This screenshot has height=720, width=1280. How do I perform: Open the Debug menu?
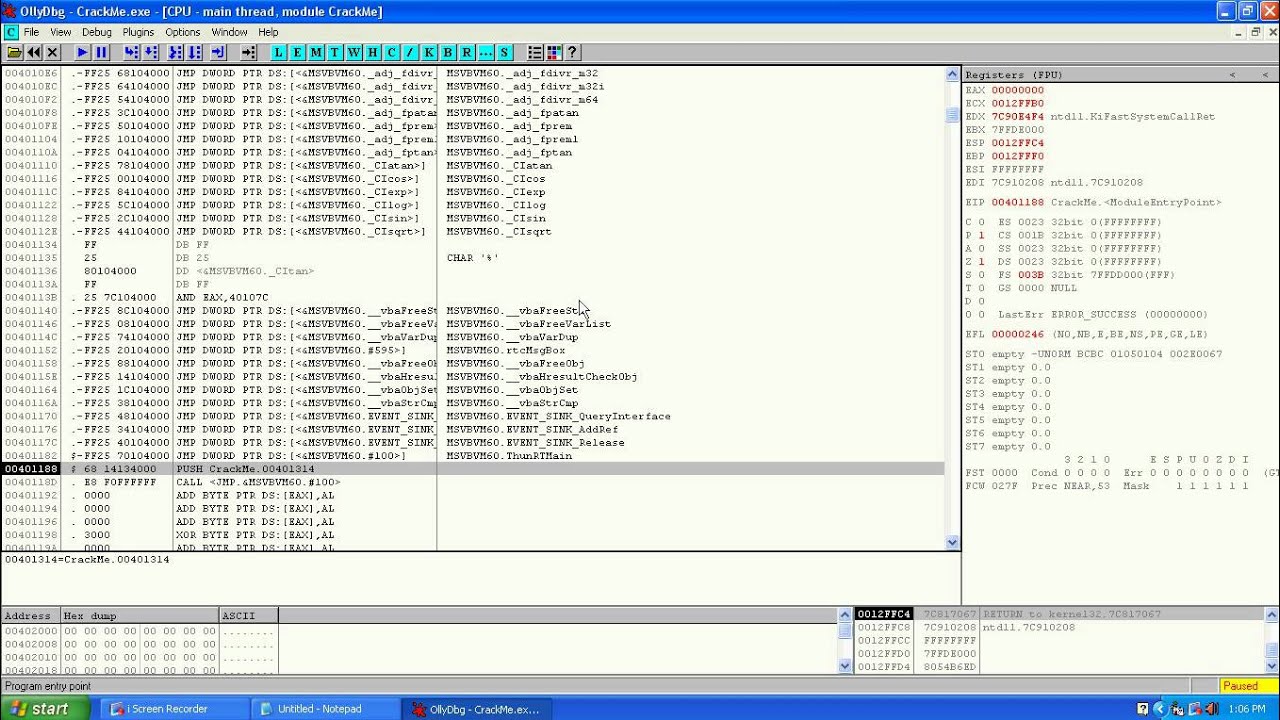[97, 32]
